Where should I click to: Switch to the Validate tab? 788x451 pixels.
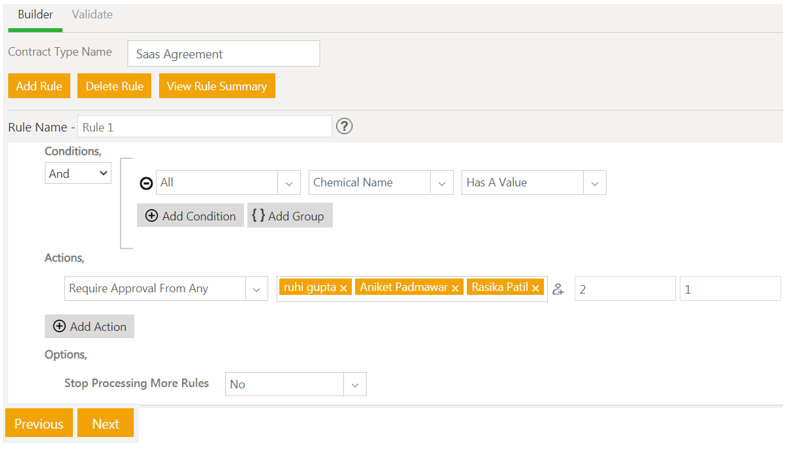[92, 15]
